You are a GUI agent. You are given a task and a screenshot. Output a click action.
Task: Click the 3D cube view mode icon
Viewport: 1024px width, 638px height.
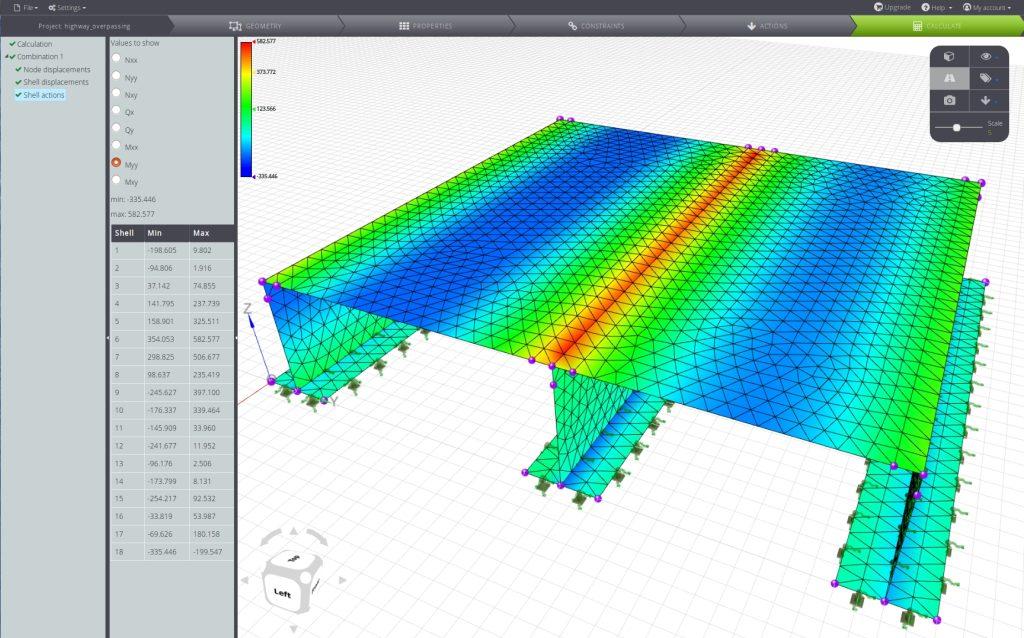pos(949,57)
